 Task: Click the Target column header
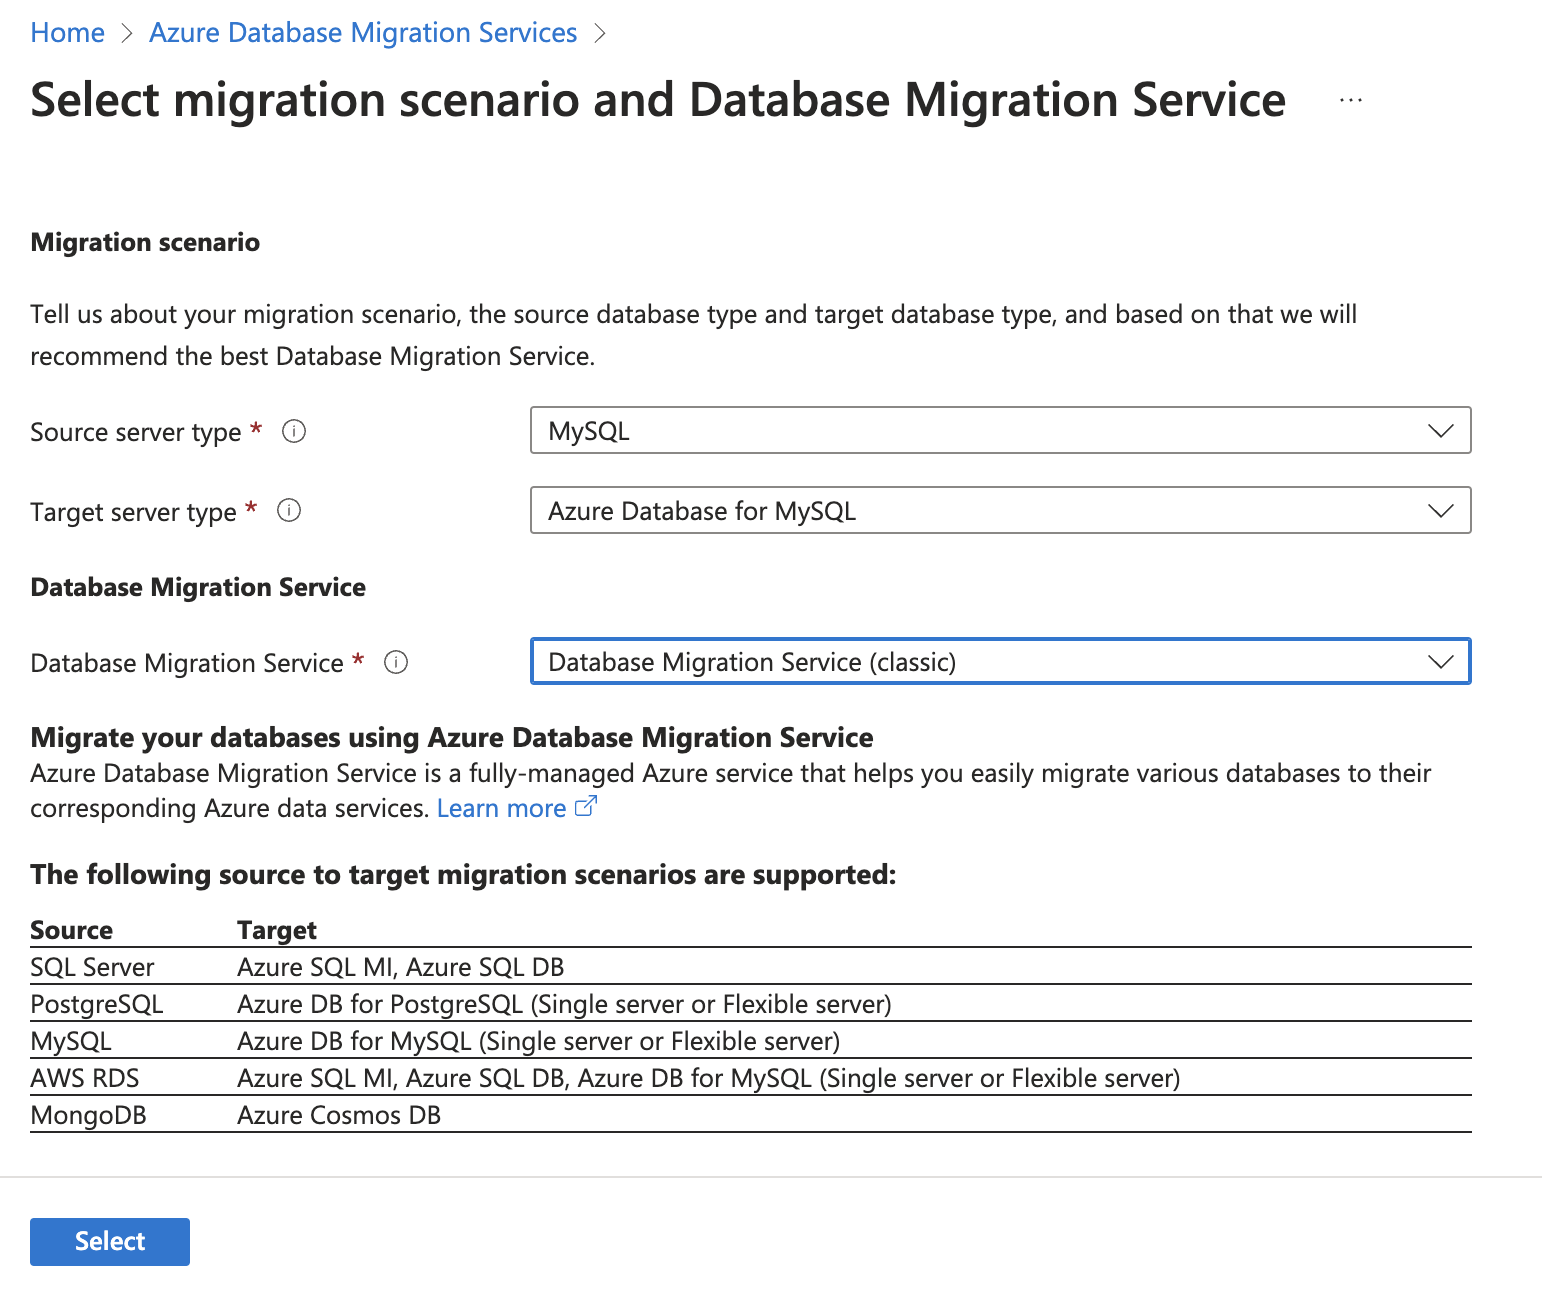276,930
